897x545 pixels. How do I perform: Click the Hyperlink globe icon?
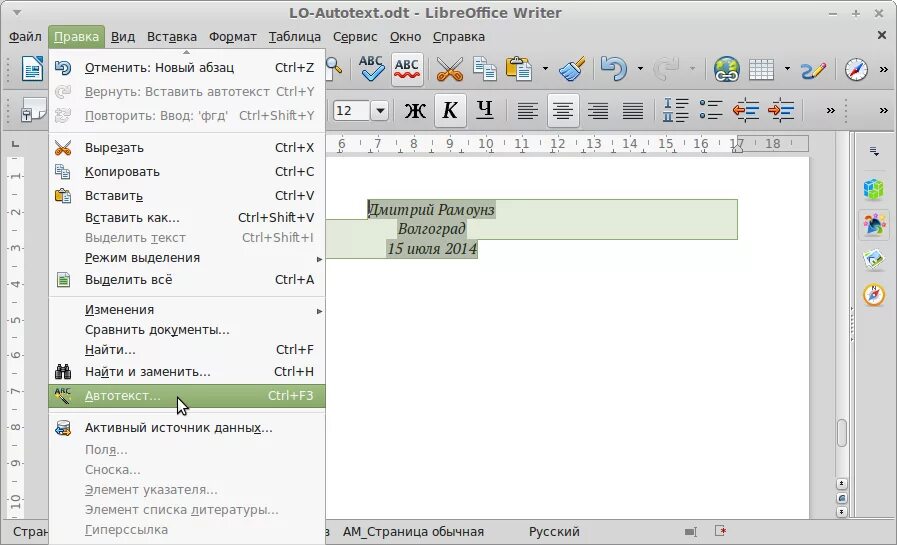coord(727,69)
